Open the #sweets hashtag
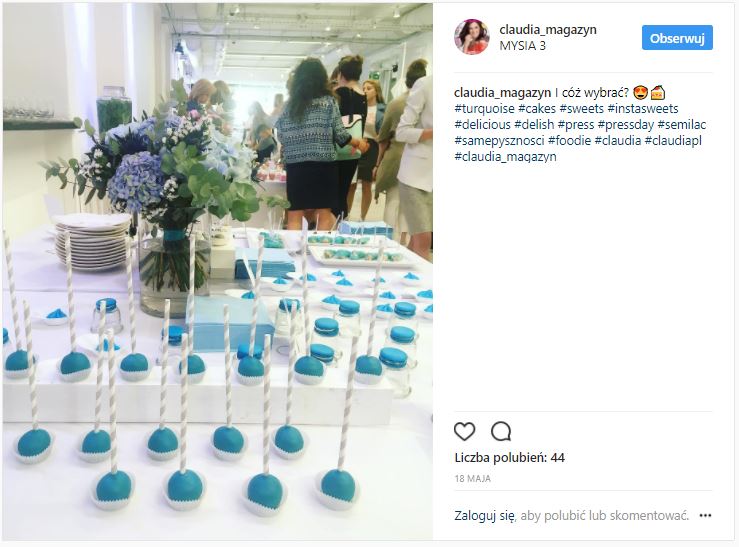This screenshot has width=739, height=547. tap(582, 109)
